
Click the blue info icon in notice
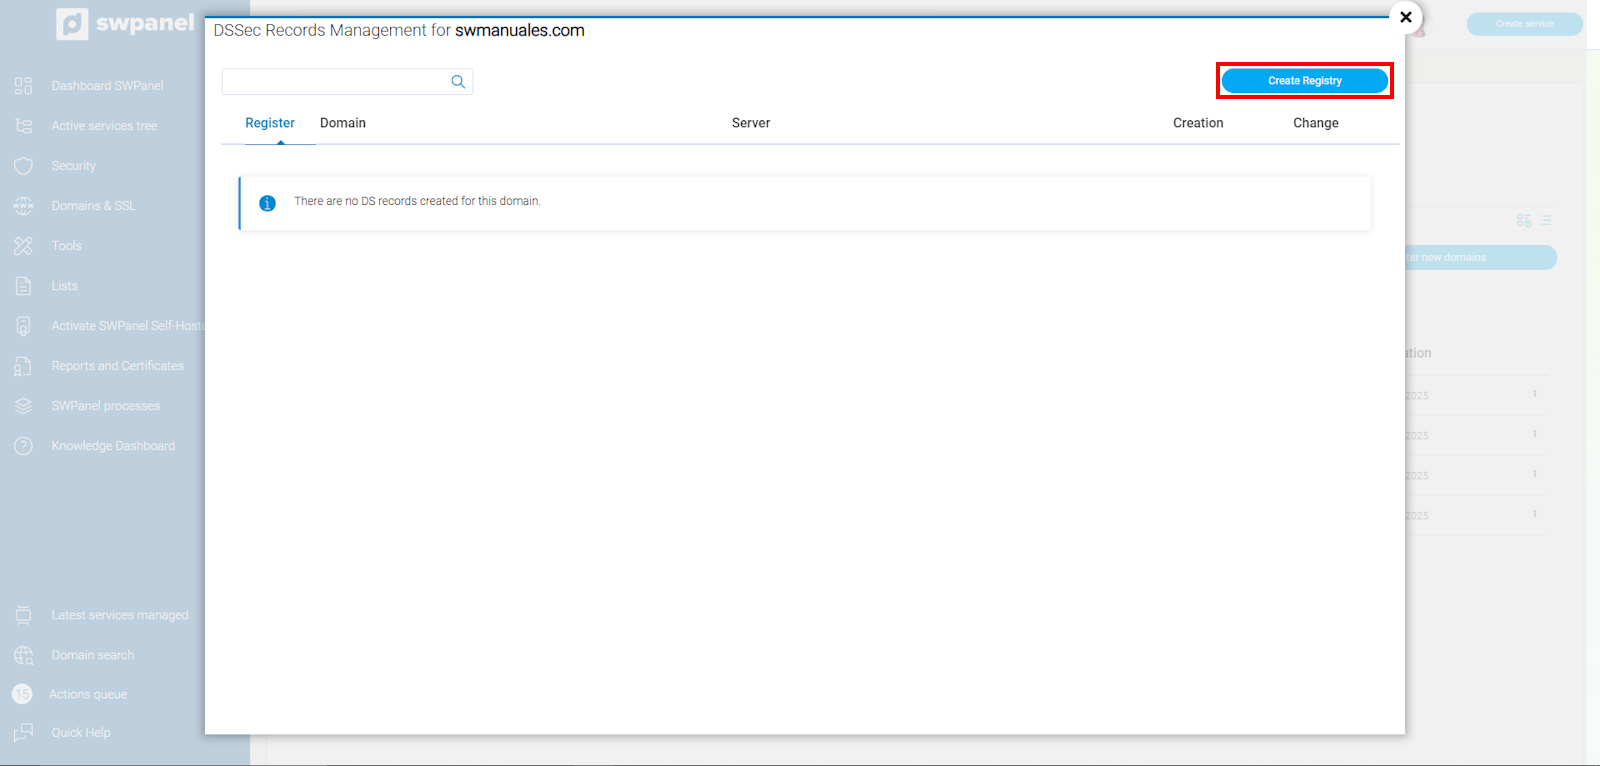(x=267, y=203)
